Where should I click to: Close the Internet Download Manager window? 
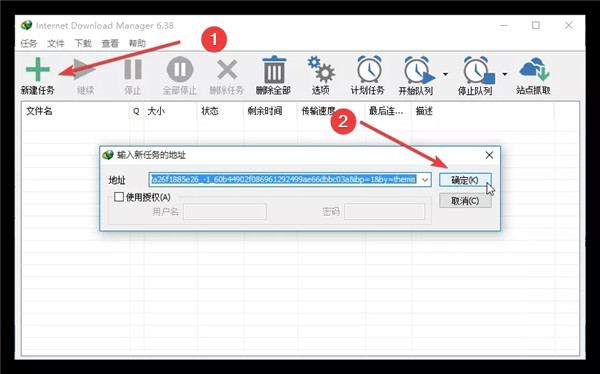pos(569,25)
